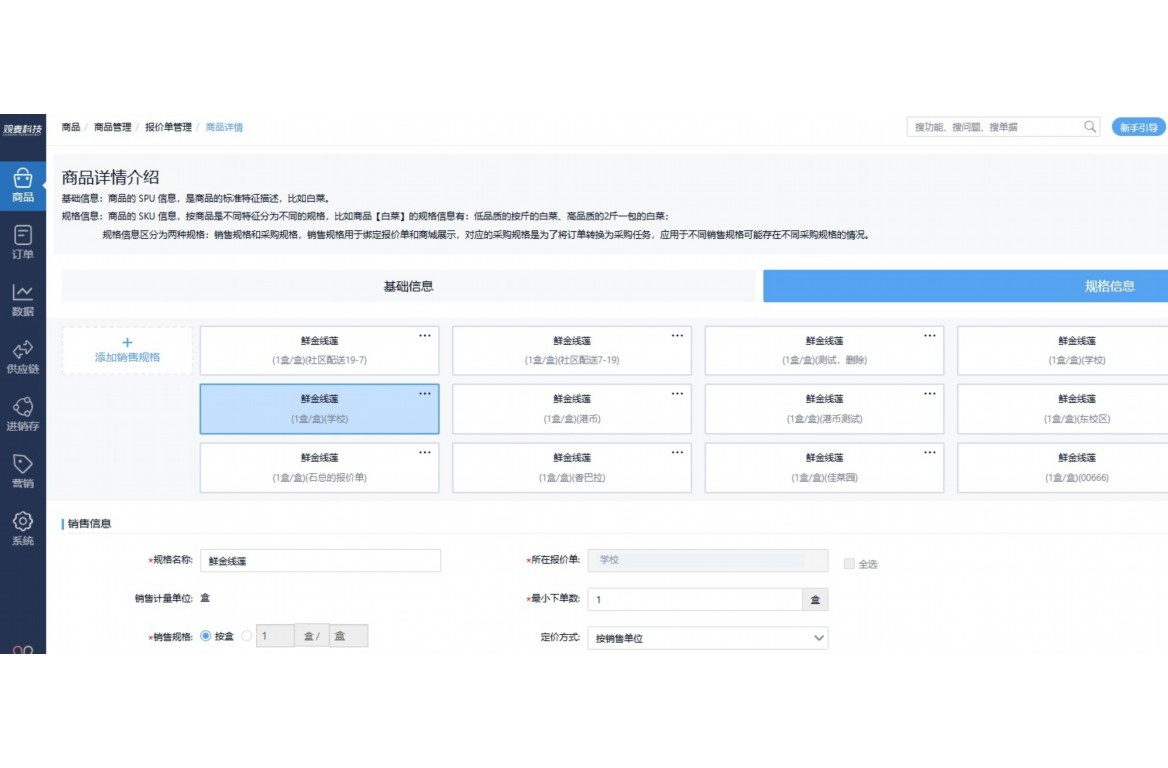
Task: Click the plus icon to add spec
Action: pos(127,343)
